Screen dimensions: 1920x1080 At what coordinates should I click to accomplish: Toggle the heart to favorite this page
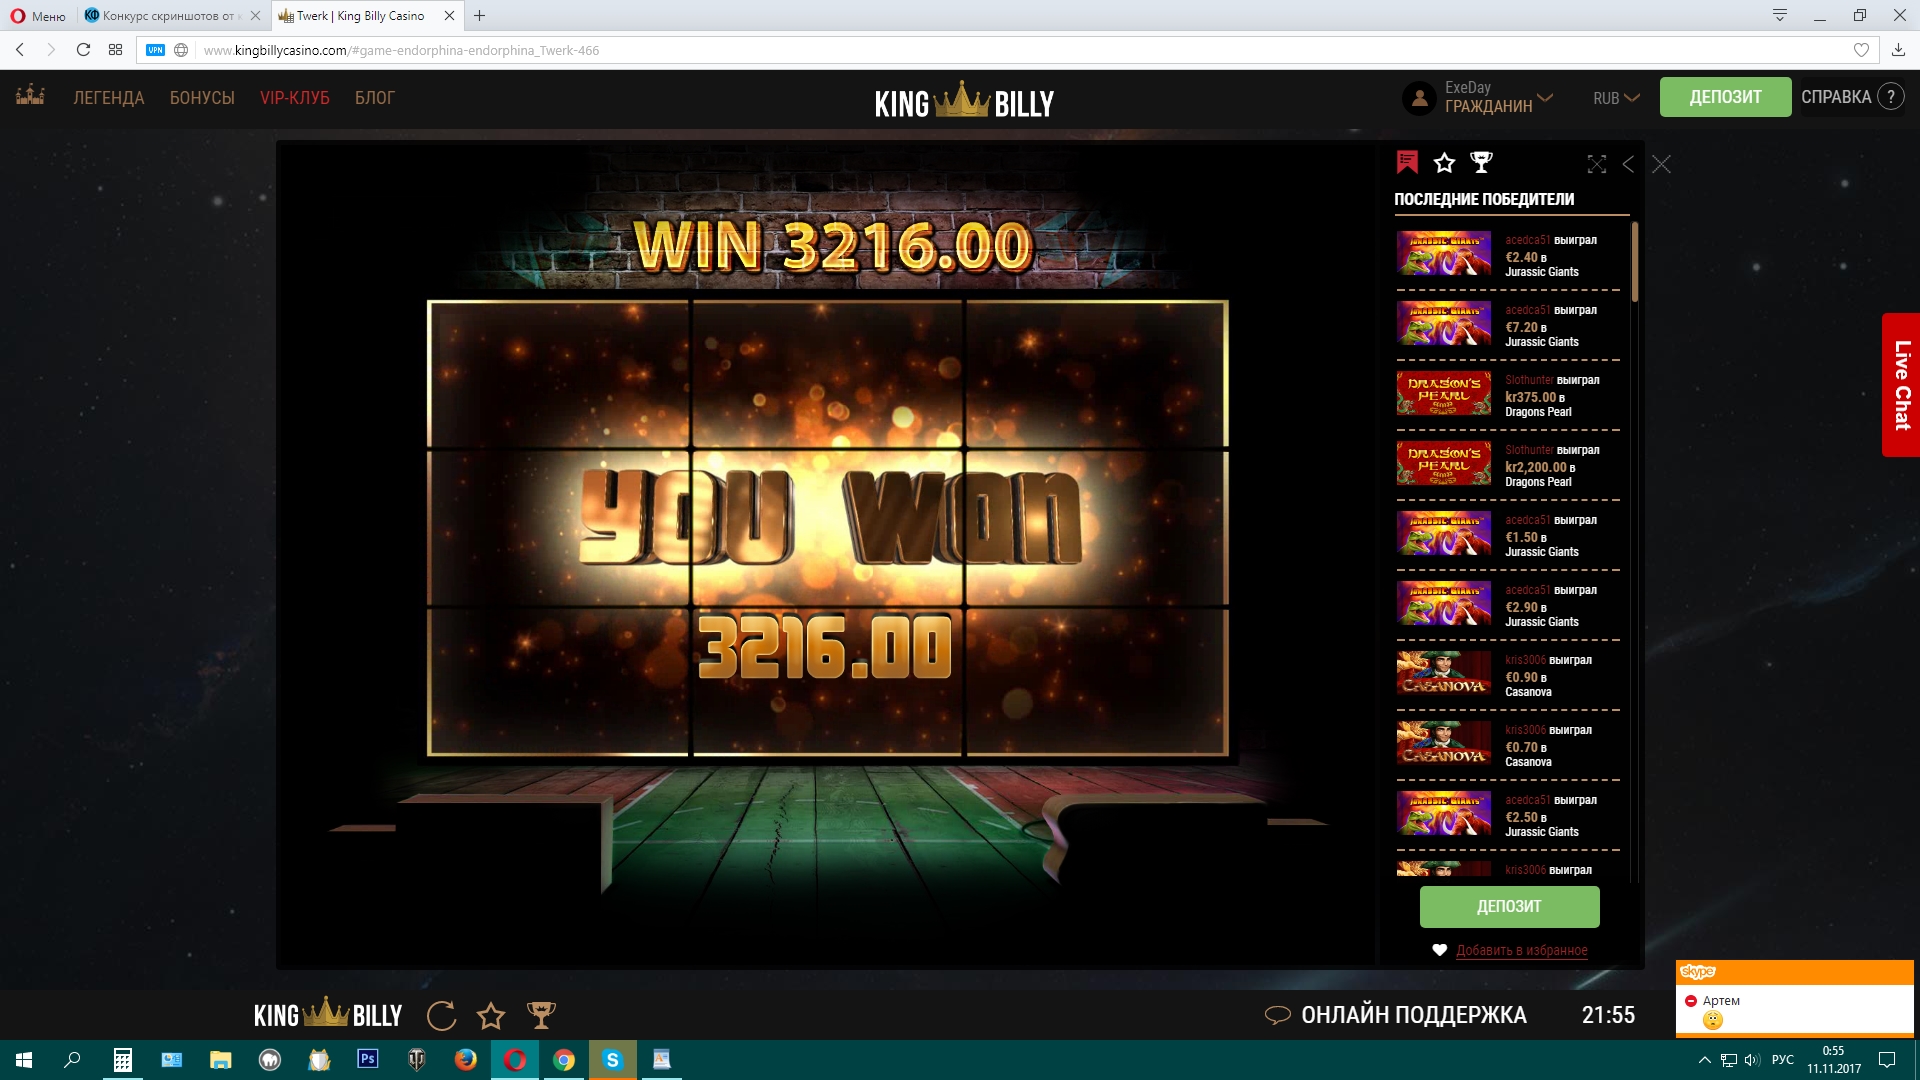point(1862,50)
